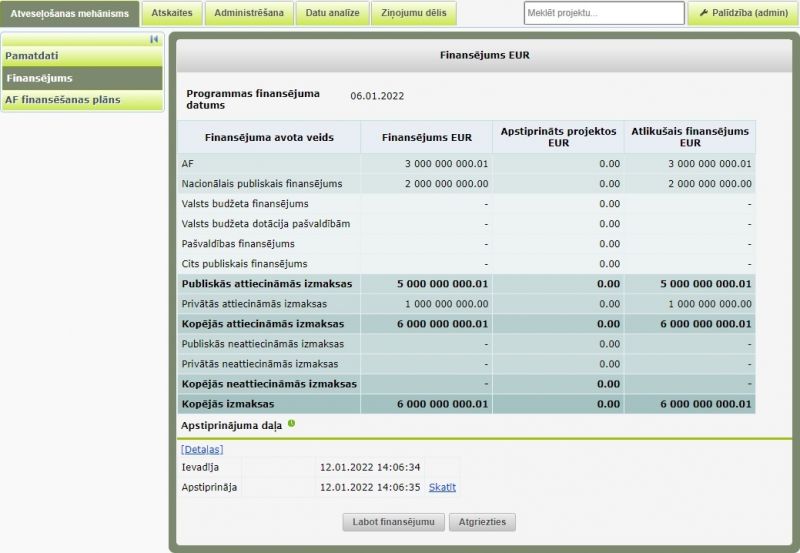The width and height of the screenshot is (800, 553).
Task: Click green status icon beside Apstiprinājuma daļa
Action: click(292, 424)
